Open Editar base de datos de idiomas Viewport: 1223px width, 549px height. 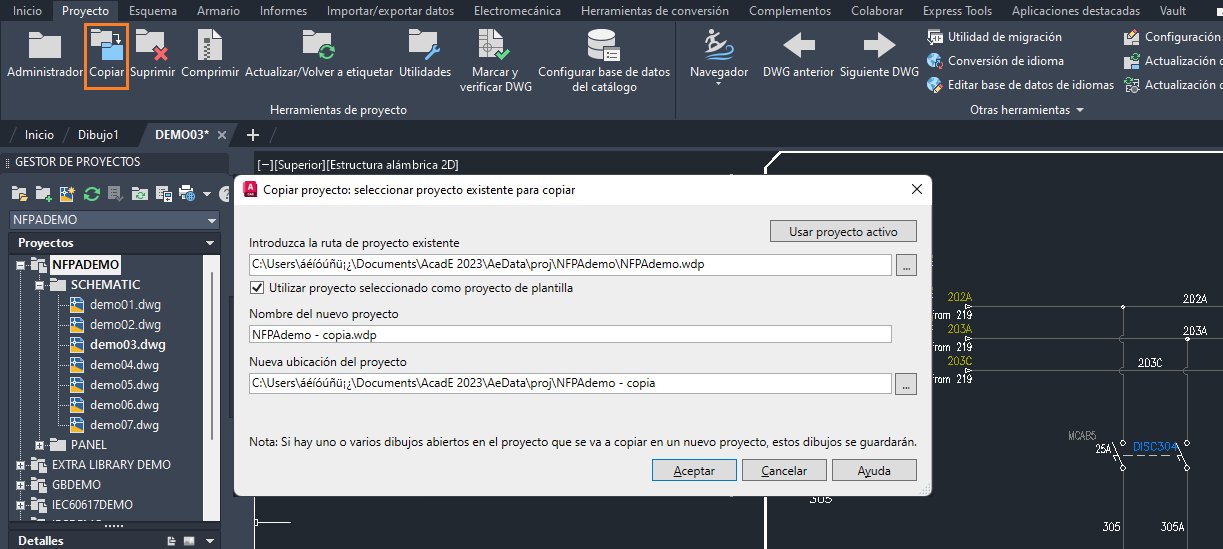click(1020, 85)
